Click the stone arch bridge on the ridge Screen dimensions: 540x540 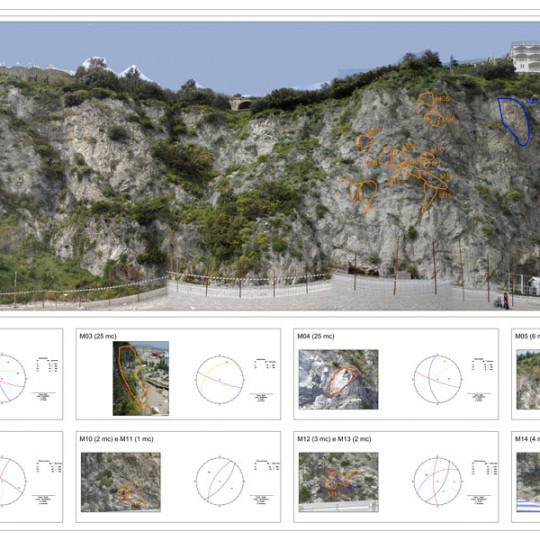[x=243, y=104]
